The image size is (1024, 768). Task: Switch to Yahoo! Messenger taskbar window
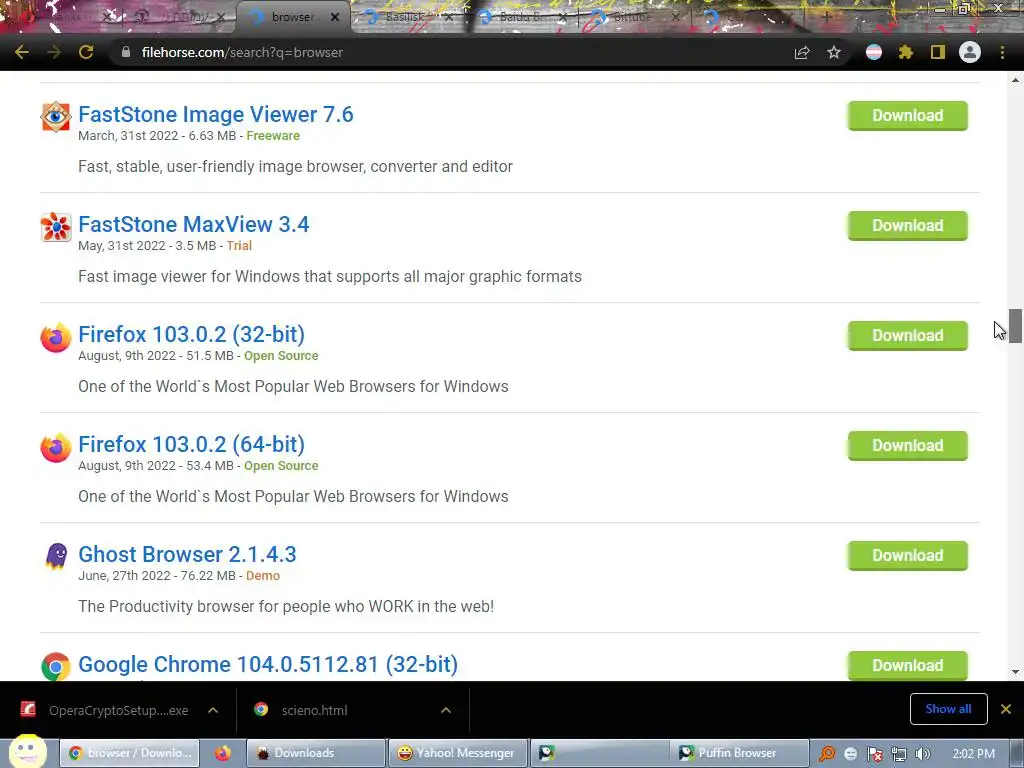[456, 753]
